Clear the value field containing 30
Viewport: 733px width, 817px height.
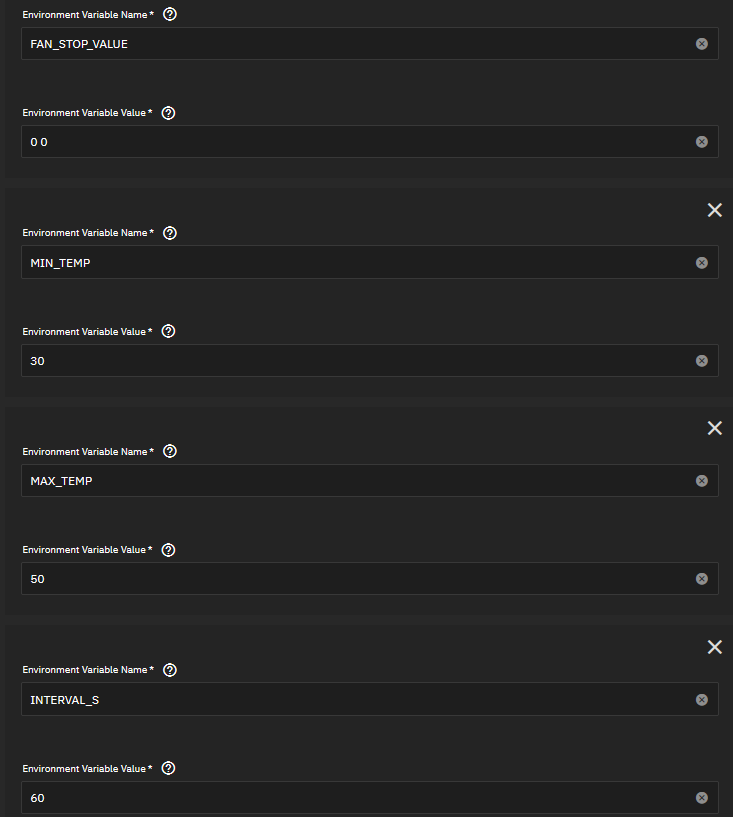click(x=701, y=361)
